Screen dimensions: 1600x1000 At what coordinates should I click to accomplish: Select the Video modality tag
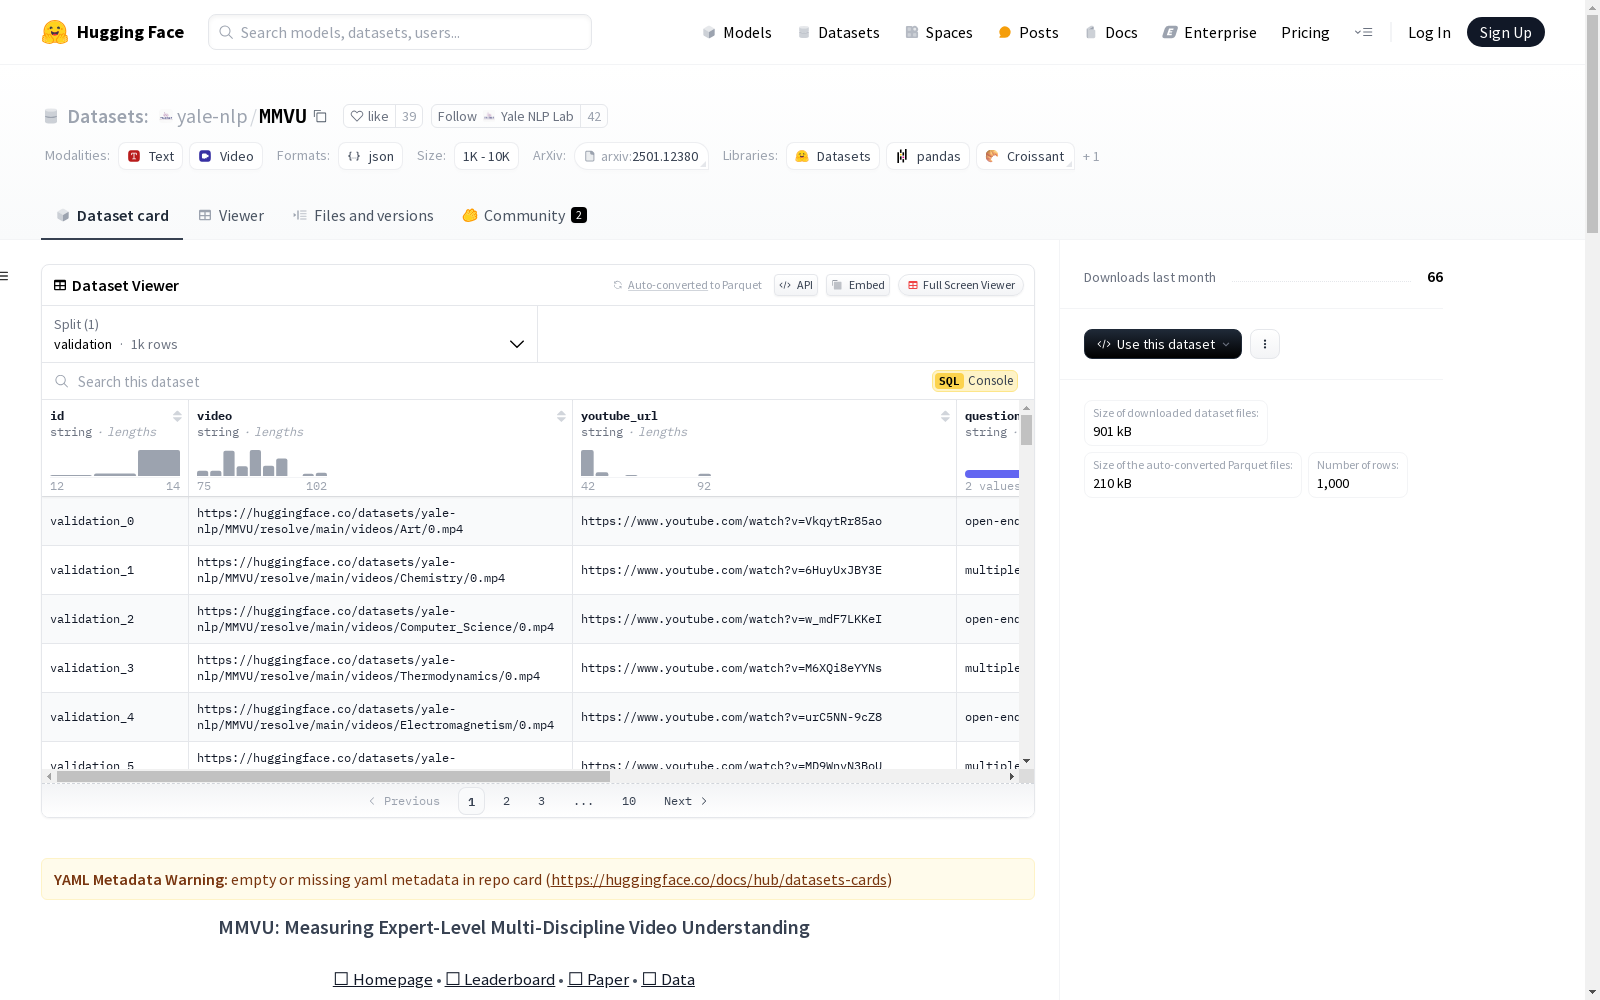pyautogui.click(x=226, y=156)
